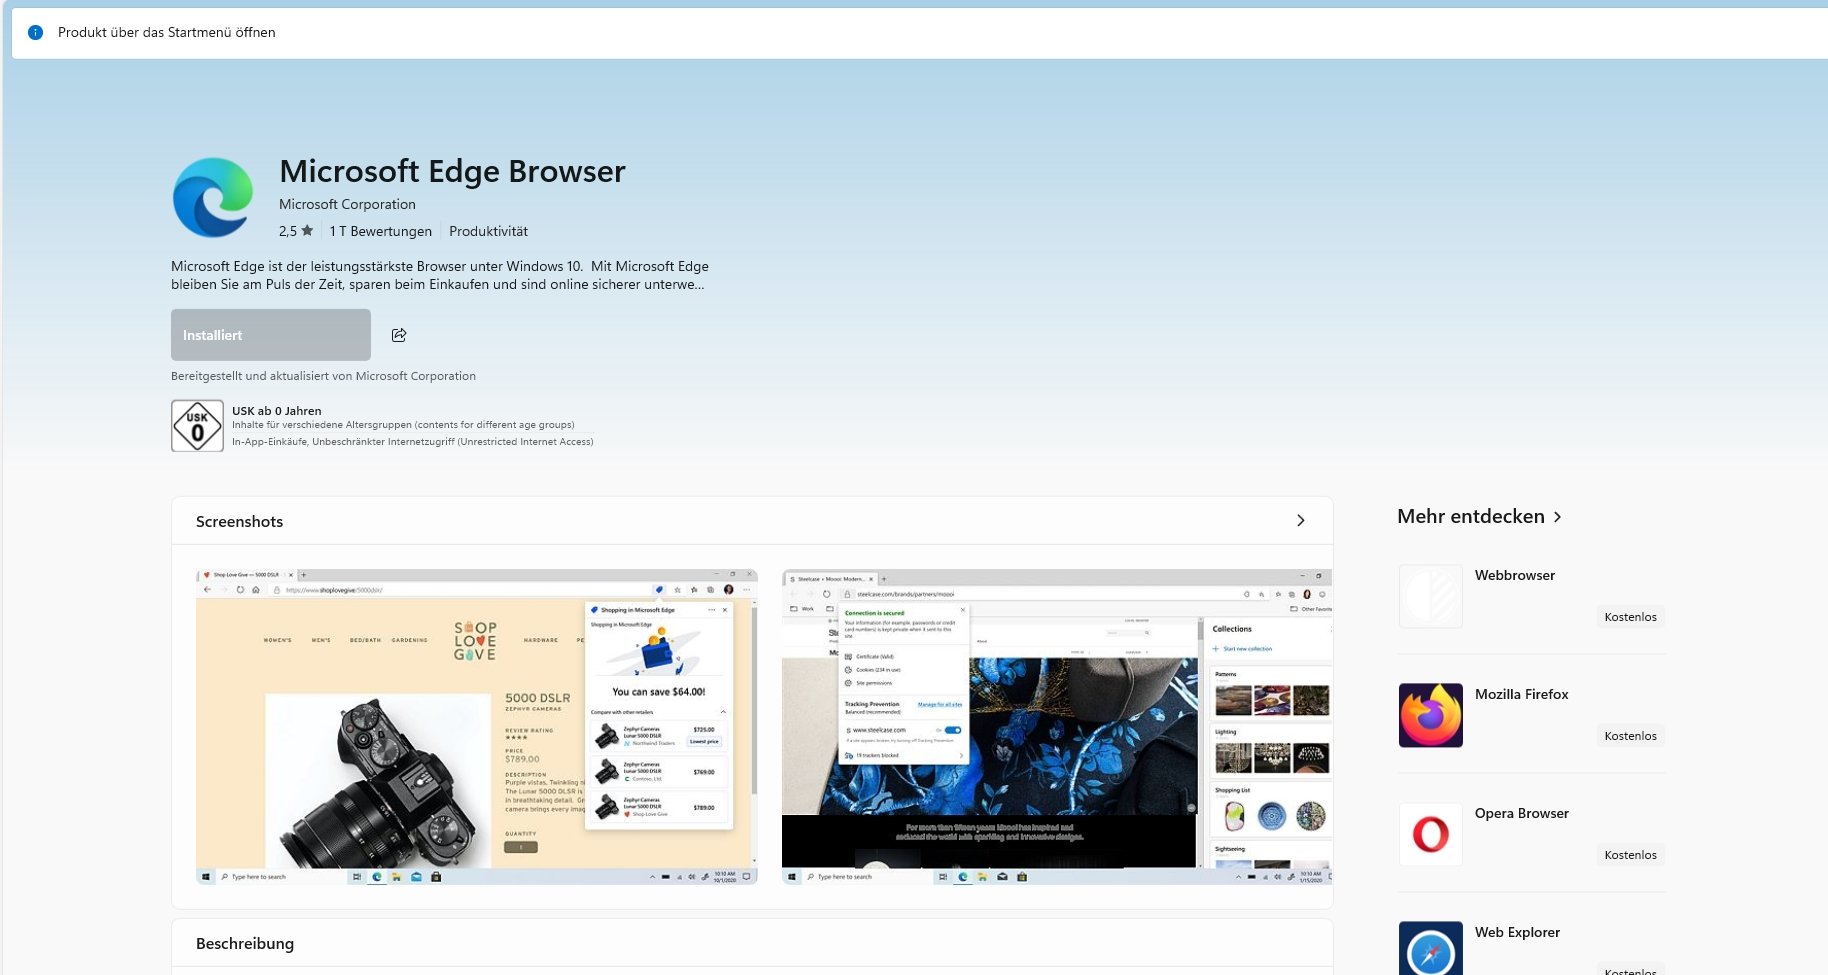Open the Webbrowser app icon
This screenshot has height=975, width=1828.
[x=1431, y=596]
